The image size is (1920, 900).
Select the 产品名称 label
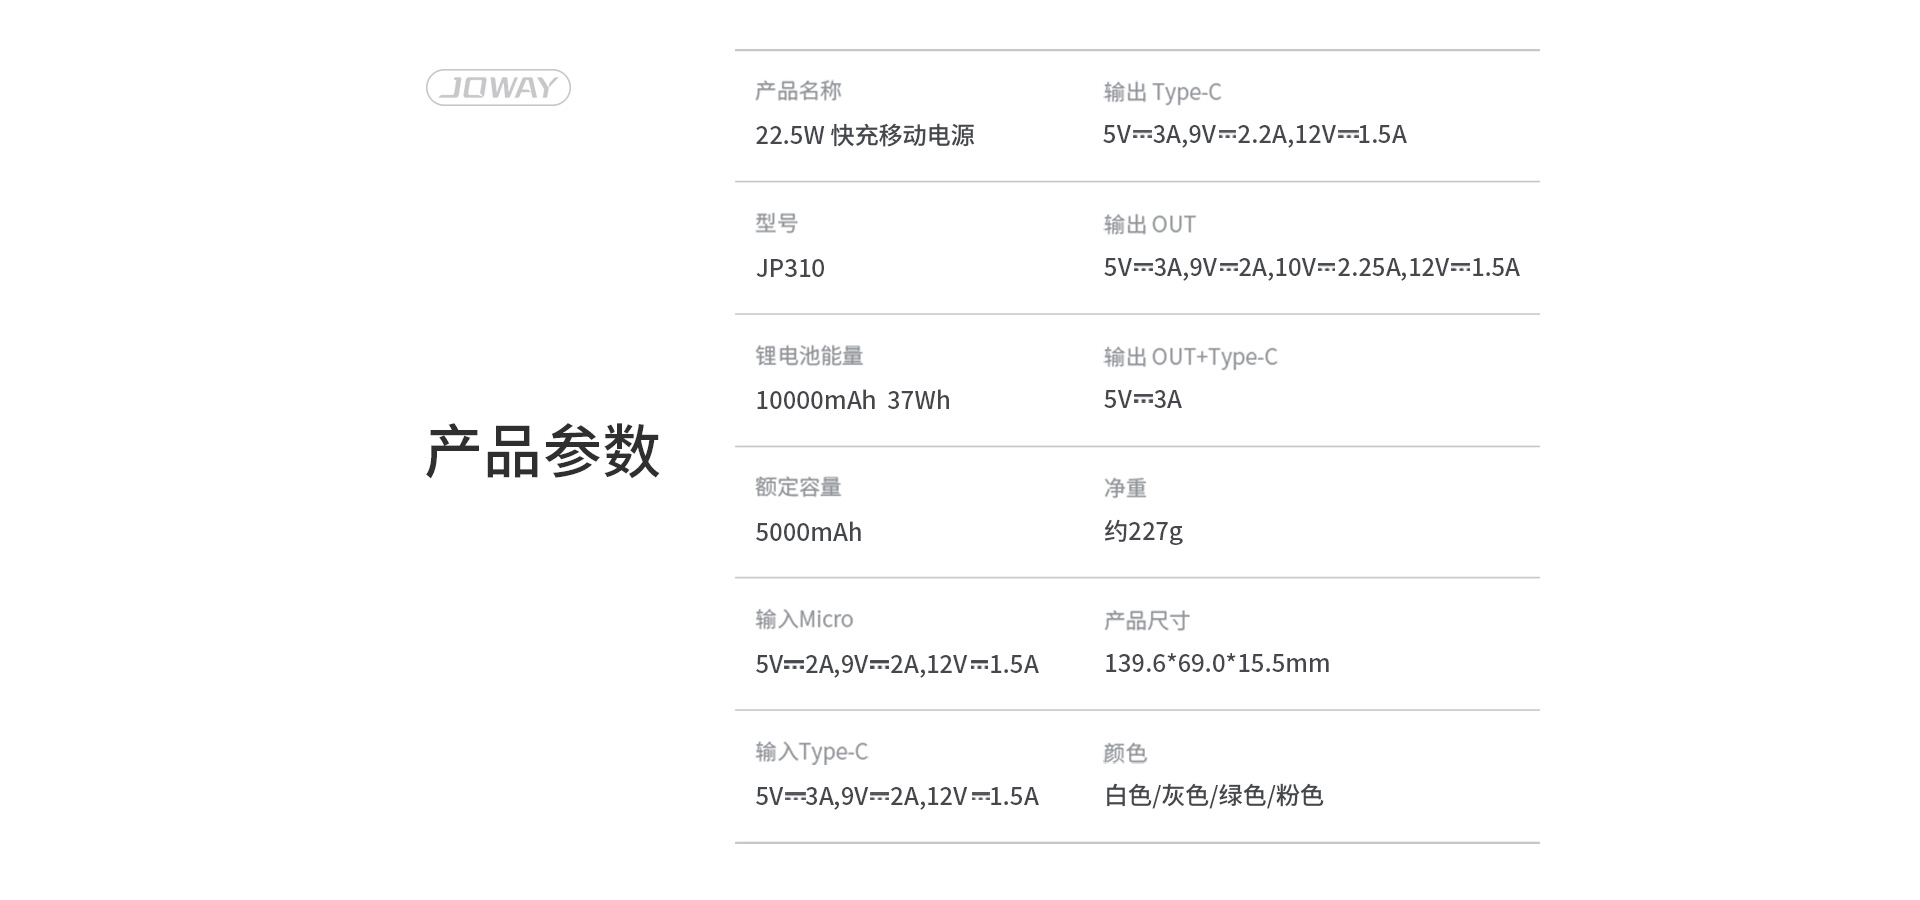pyautogui.click(x=798, y=91)
